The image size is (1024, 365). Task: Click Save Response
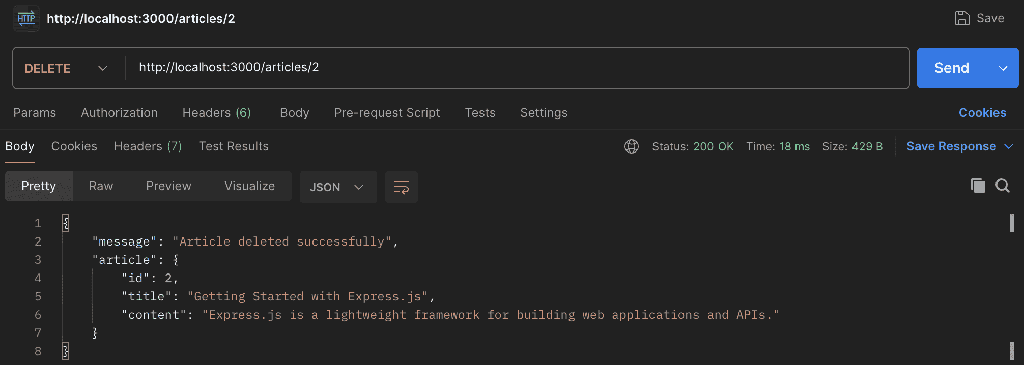(x=951, y=146)
